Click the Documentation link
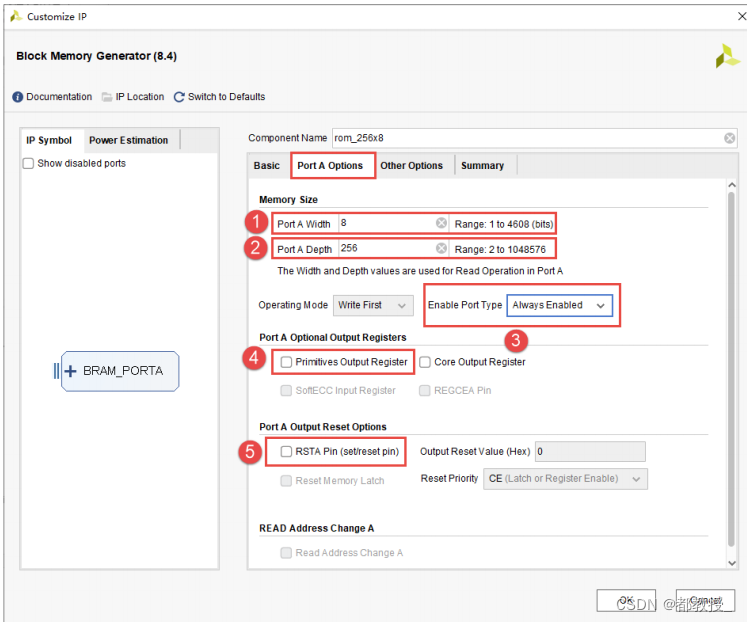This screenshot has width=747, height=622. [59, 97]
